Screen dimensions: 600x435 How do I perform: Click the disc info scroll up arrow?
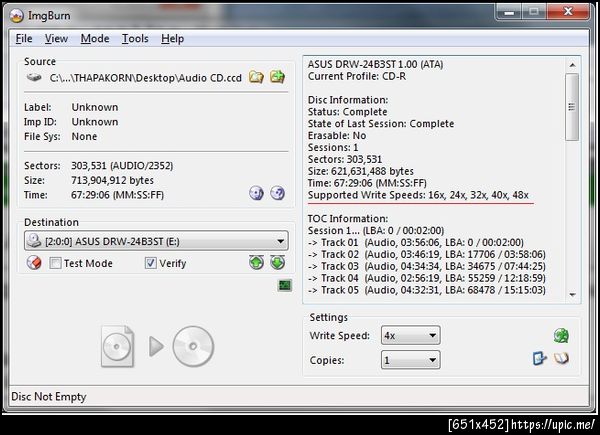point(572,65)
